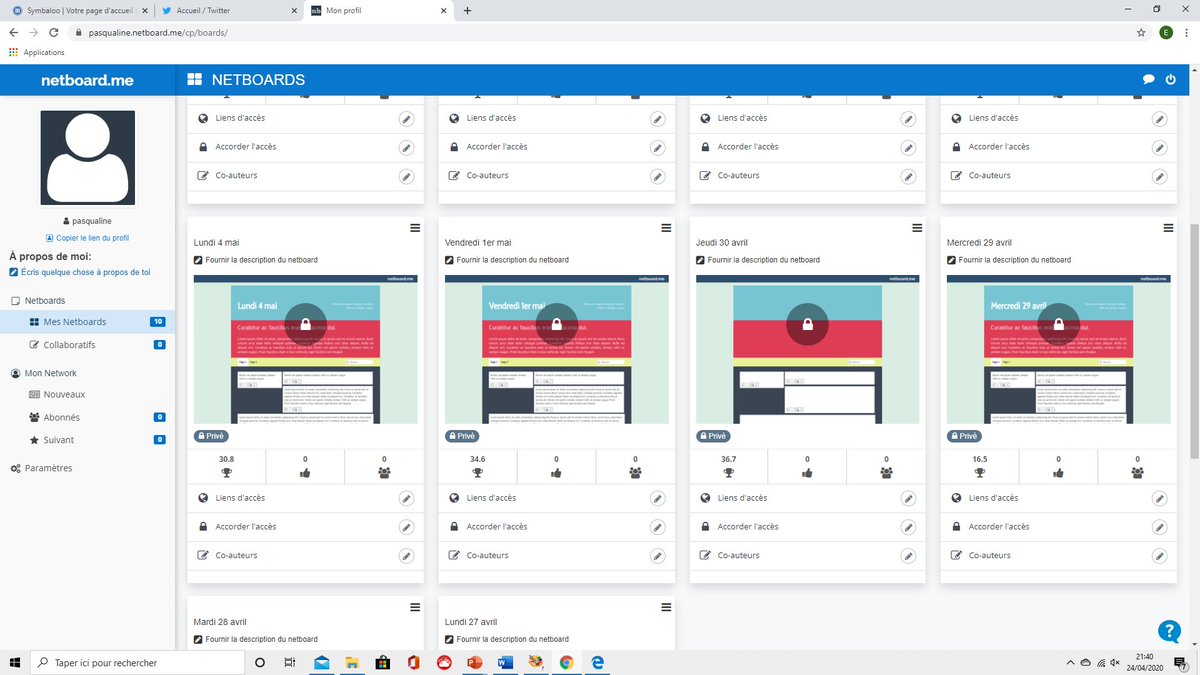Click the browser reload button
The height and width of the screenshot is (675, 1200).
54,32
